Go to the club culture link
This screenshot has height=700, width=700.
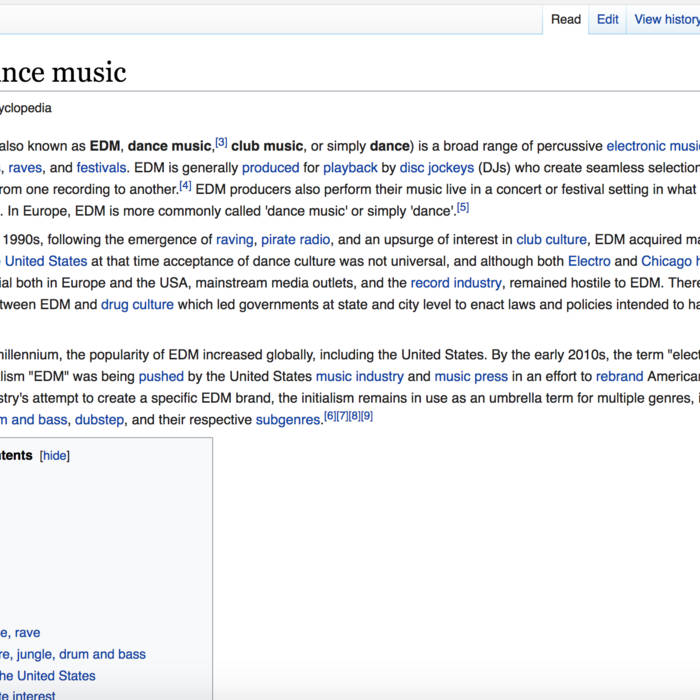[551, 239]
